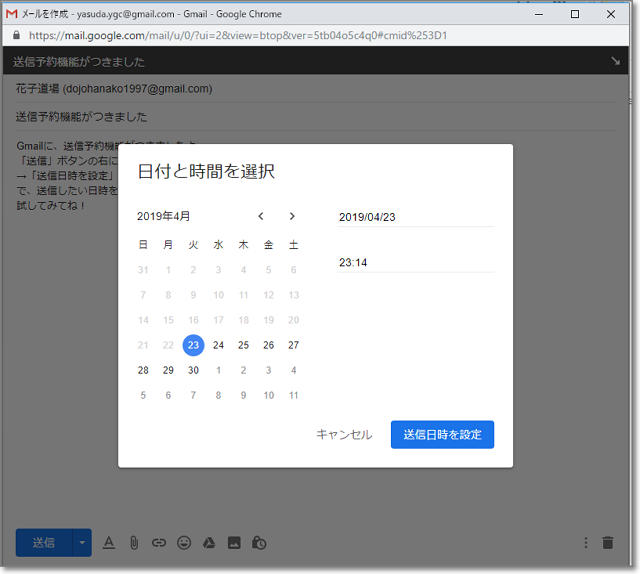Click the insert link icon

pyautogui.click(x=158, y=543)
